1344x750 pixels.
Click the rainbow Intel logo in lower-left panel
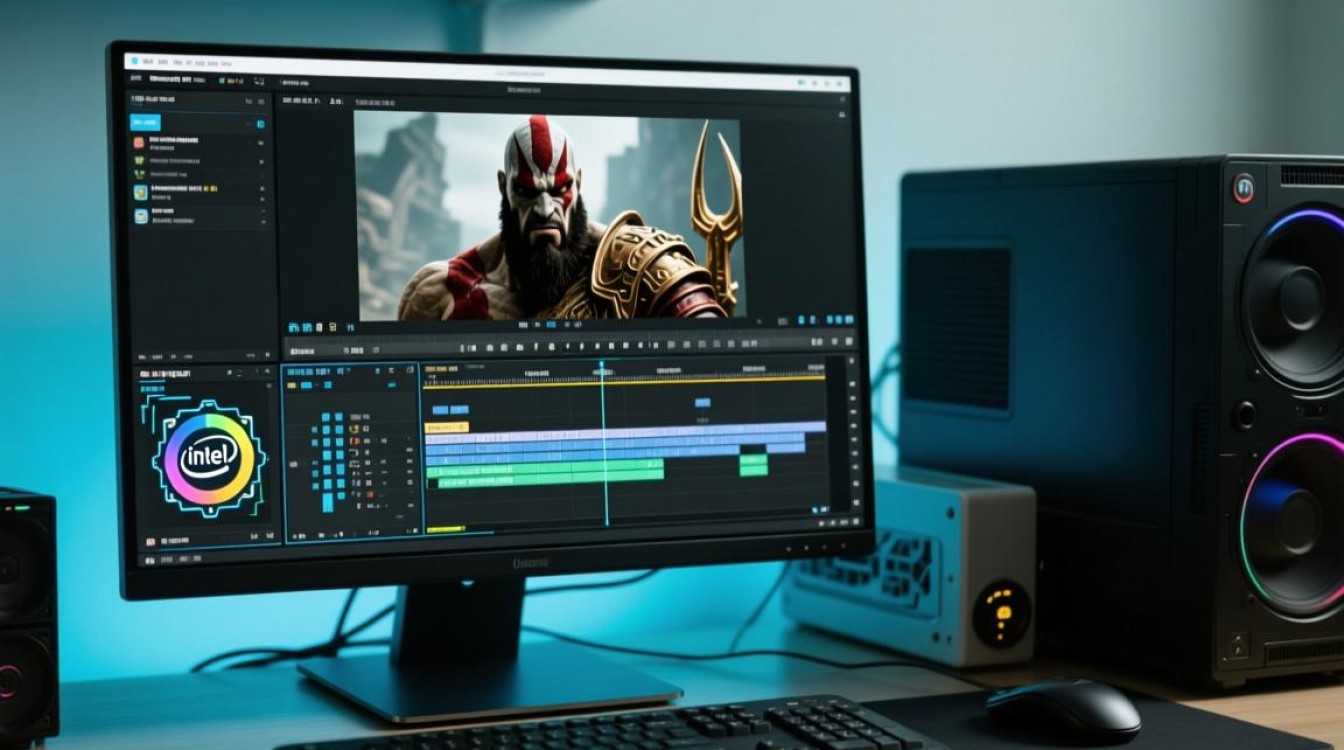(209, 459)
